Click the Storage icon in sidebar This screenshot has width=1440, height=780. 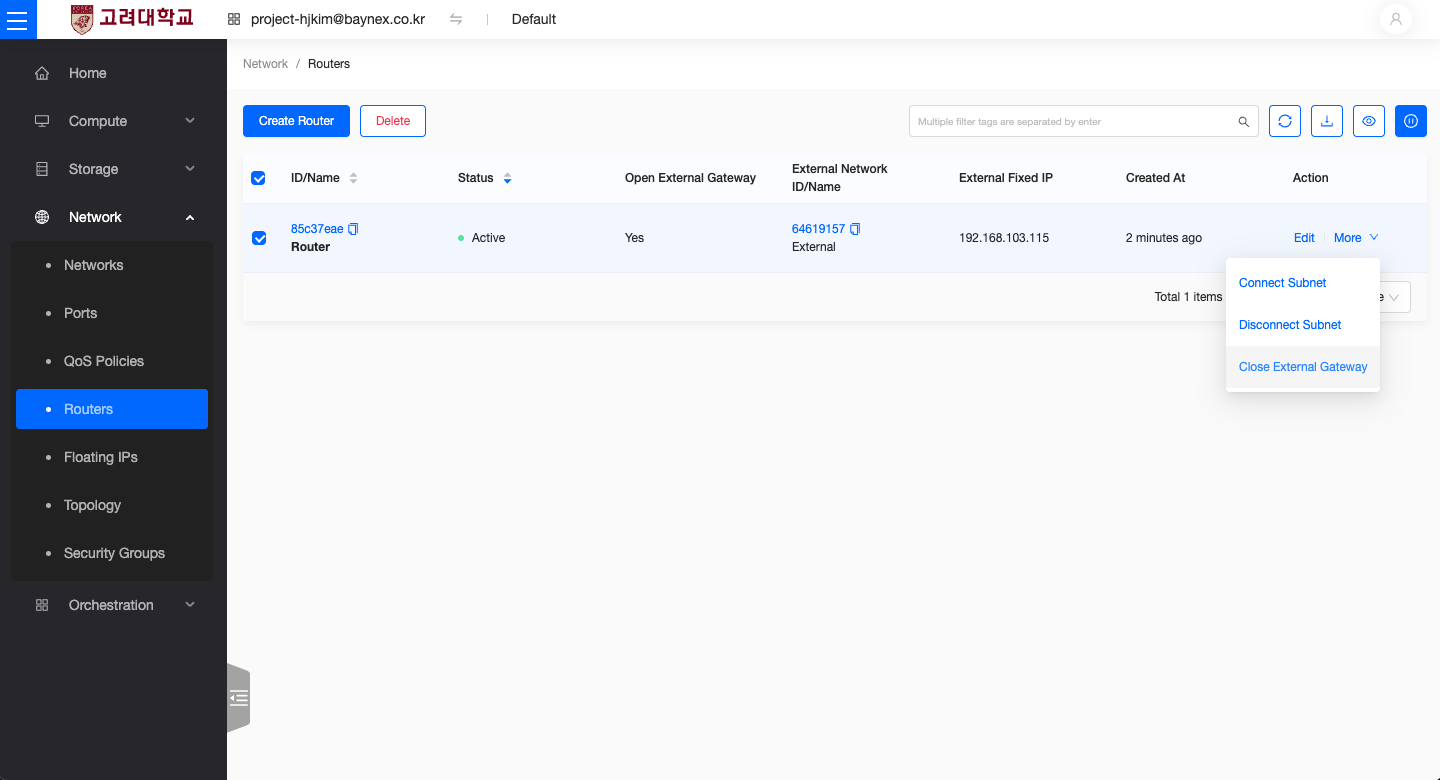coord(42,169)
